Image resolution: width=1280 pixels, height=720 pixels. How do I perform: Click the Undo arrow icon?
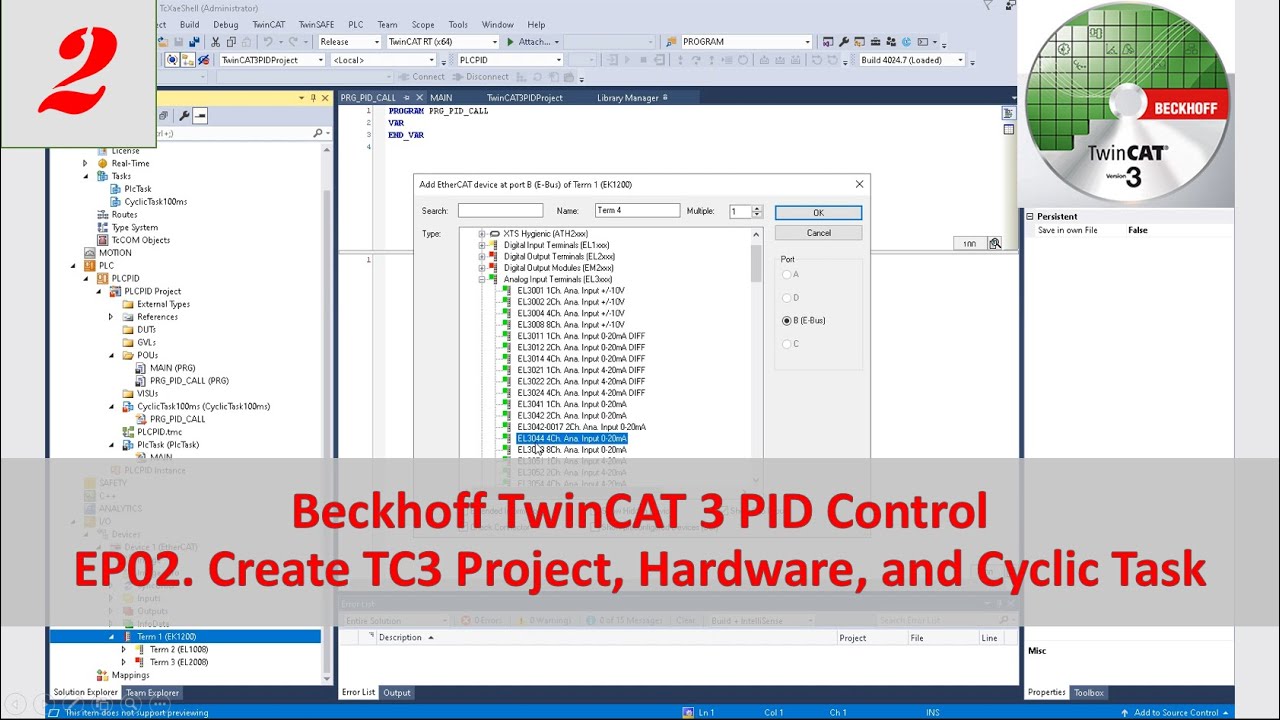pos(268,42)
